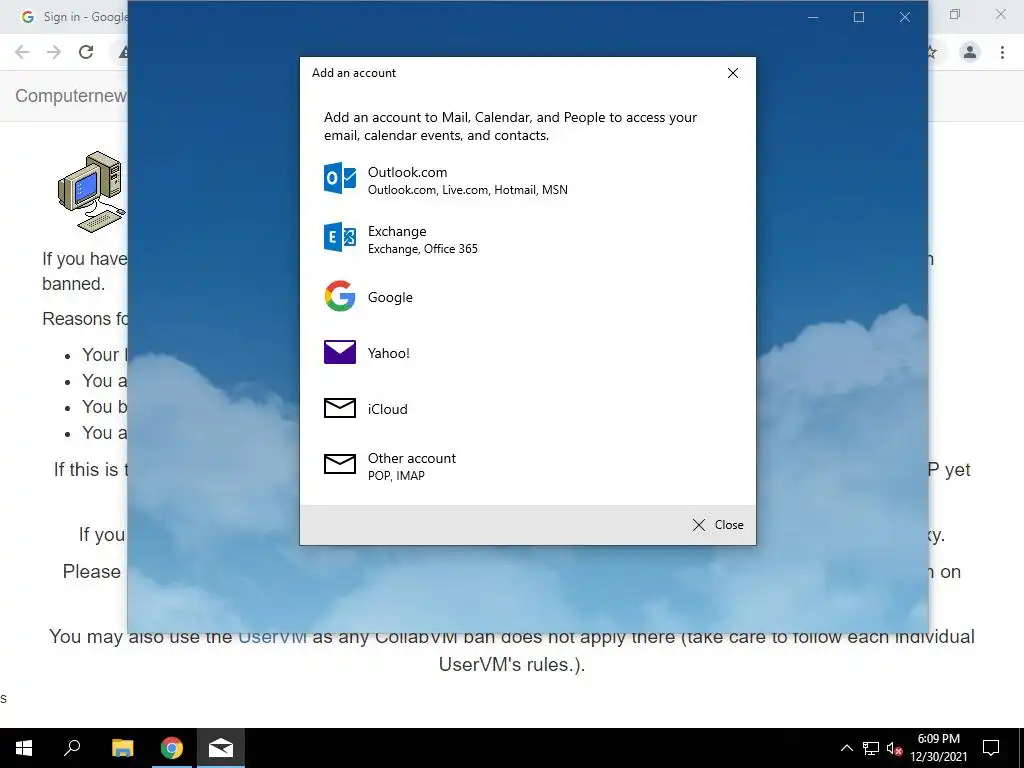1024x768 pixels.
Task: Show hidden system tray icons
Action: tap(846, 748)
